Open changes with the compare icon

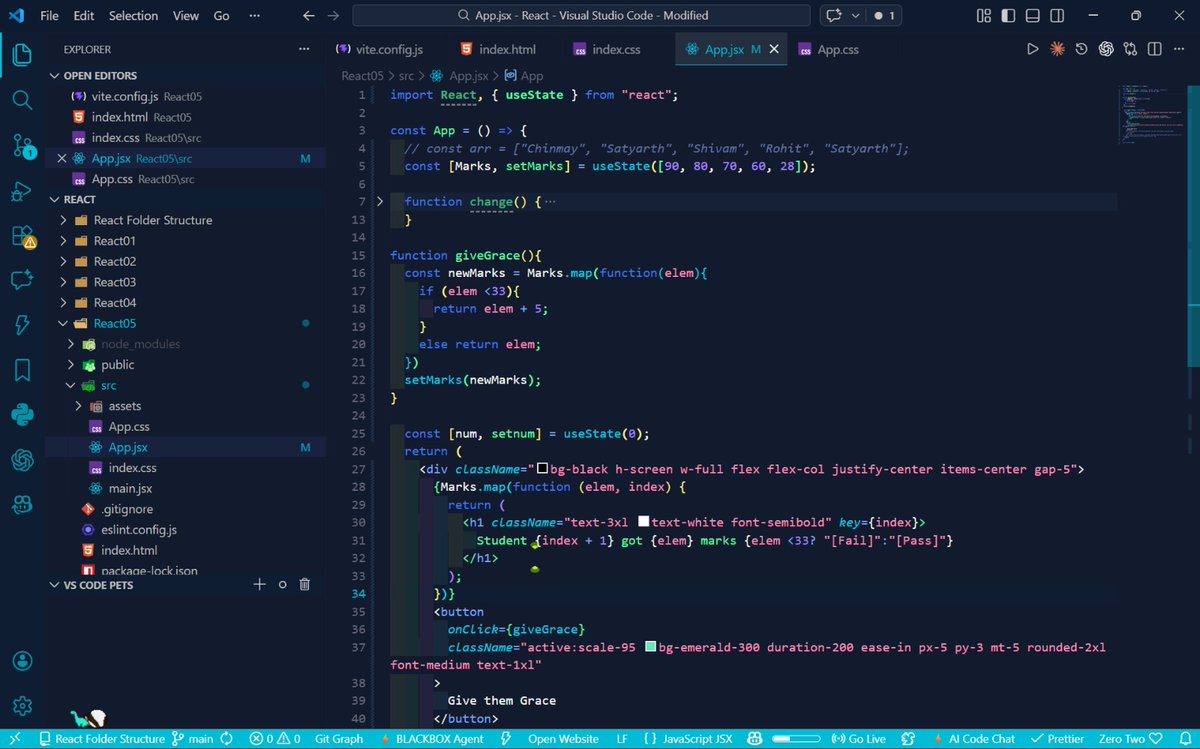[1130, 49]
